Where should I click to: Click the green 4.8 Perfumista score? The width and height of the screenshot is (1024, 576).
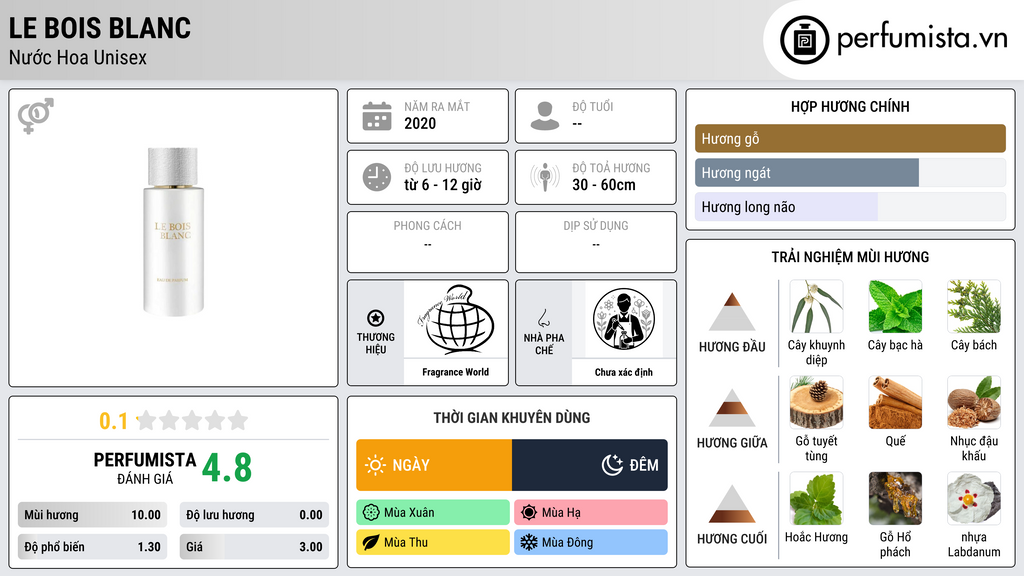(227, 468)
